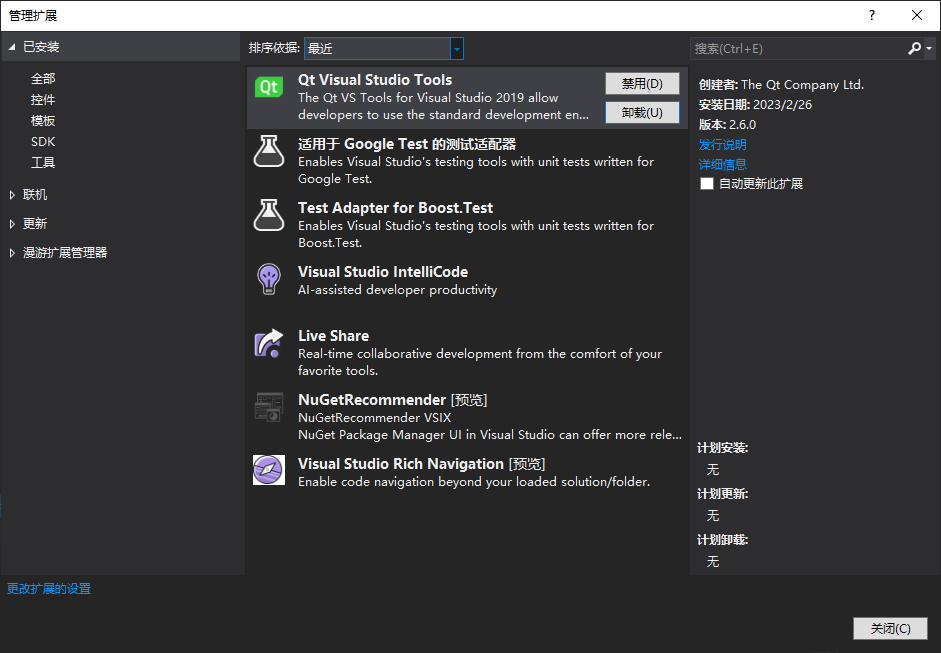Select the SDK category in sidebar

click(43, 142)
